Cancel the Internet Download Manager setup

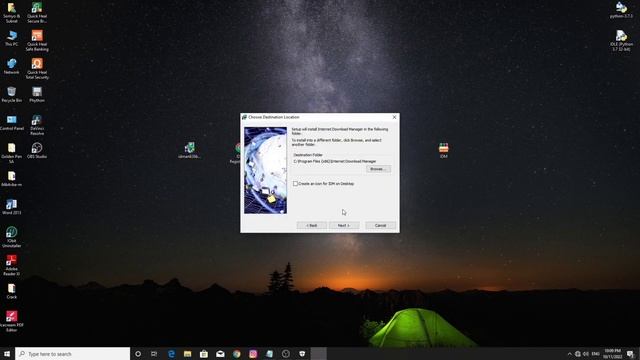pos(380,225)
